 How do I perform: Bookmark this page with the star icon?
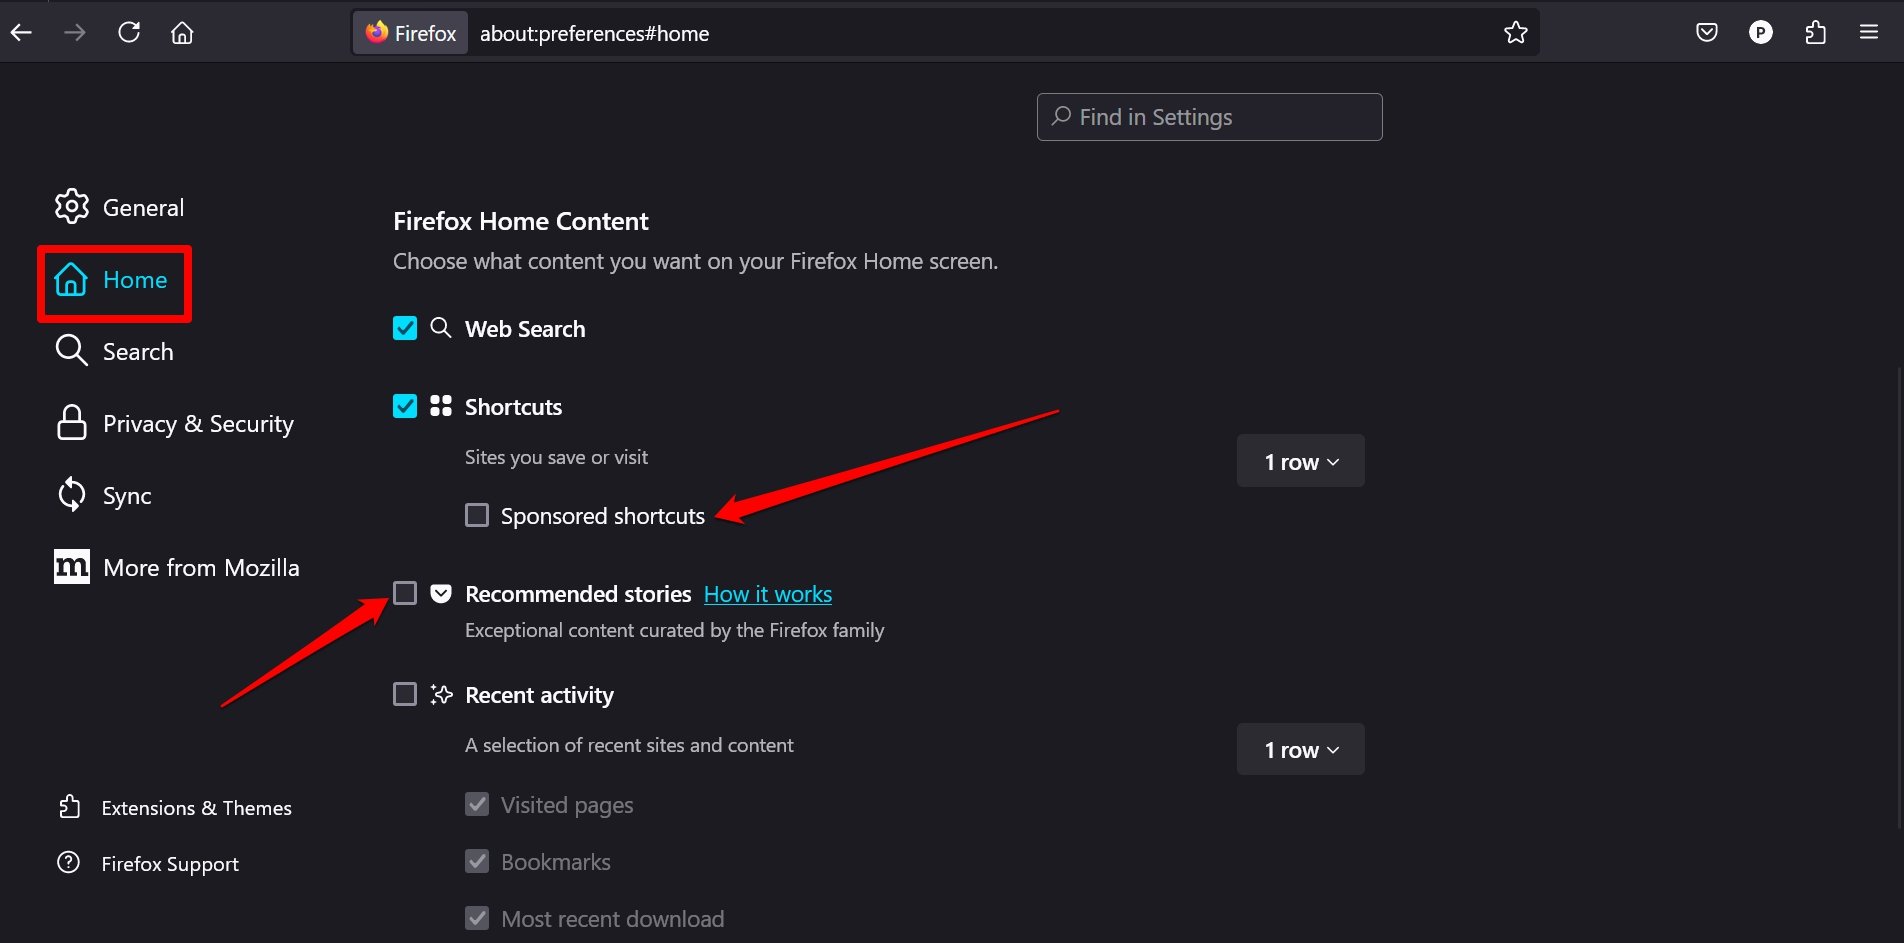pos(1516,33)
